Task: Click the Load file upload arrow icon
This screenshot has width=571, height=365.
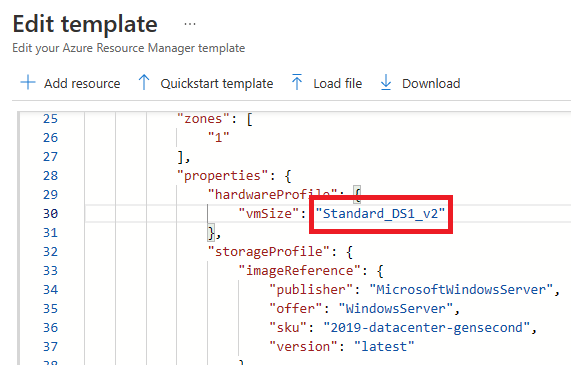Action: click(297, 82)
